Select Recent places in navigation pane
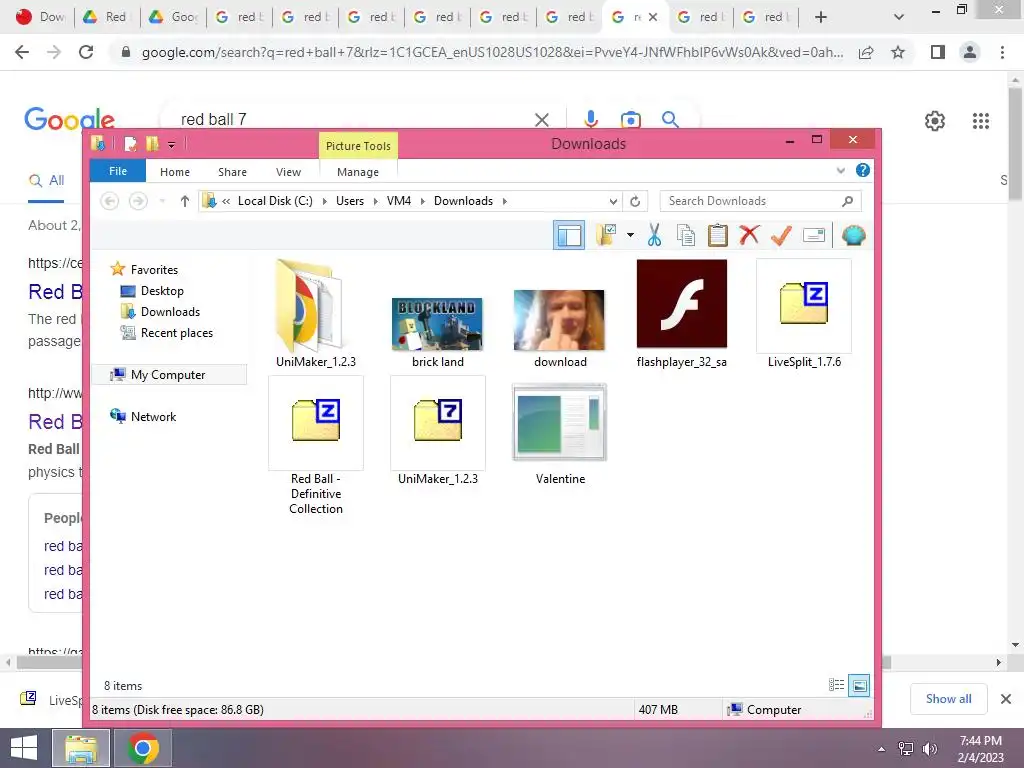1024x768 pixels. point(177,332)
